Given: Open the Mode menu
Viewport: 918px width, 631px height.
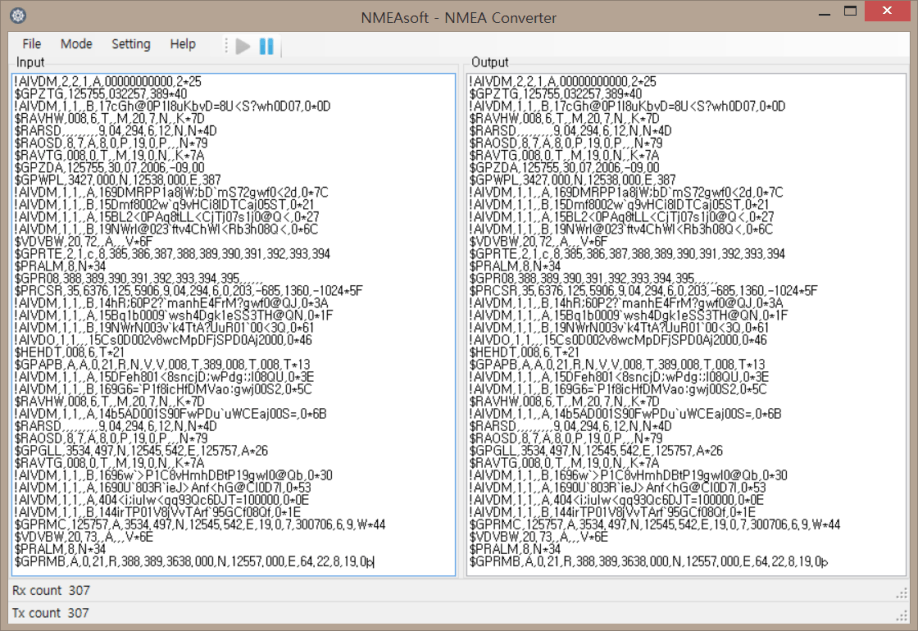Looking at the screenshot, I should pyautogui.click(x=76, y=44).
